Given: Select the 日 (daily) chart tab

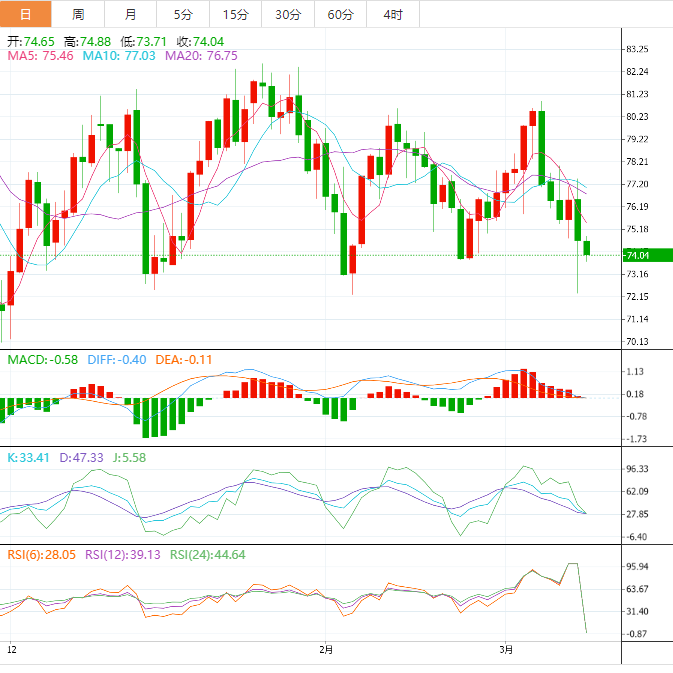Looking at the screenshot, I should pyautogui.click(x=26, y=14).
